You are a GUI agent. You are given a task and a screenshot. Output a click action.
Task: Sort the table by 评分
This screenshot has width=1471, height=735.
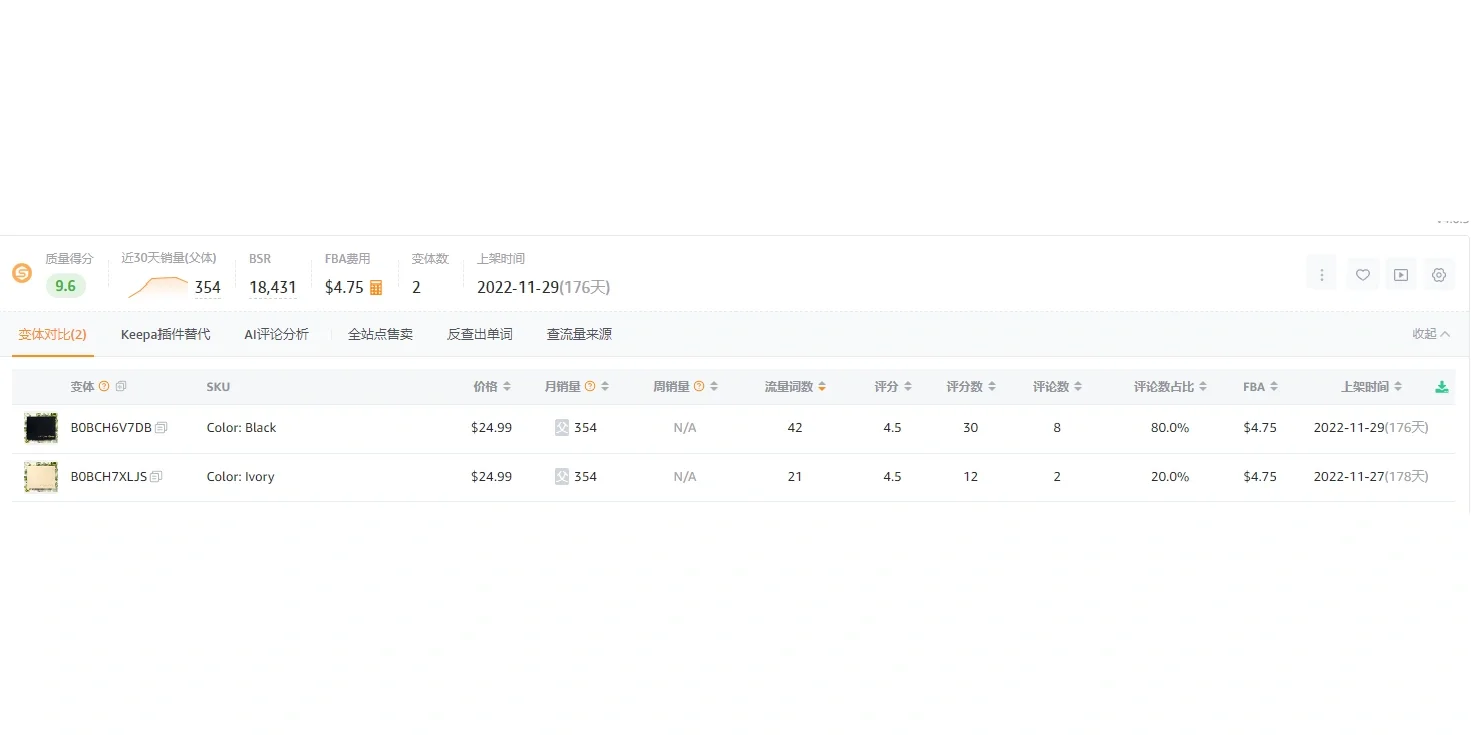pyautogui.click(x=907, y=387)
